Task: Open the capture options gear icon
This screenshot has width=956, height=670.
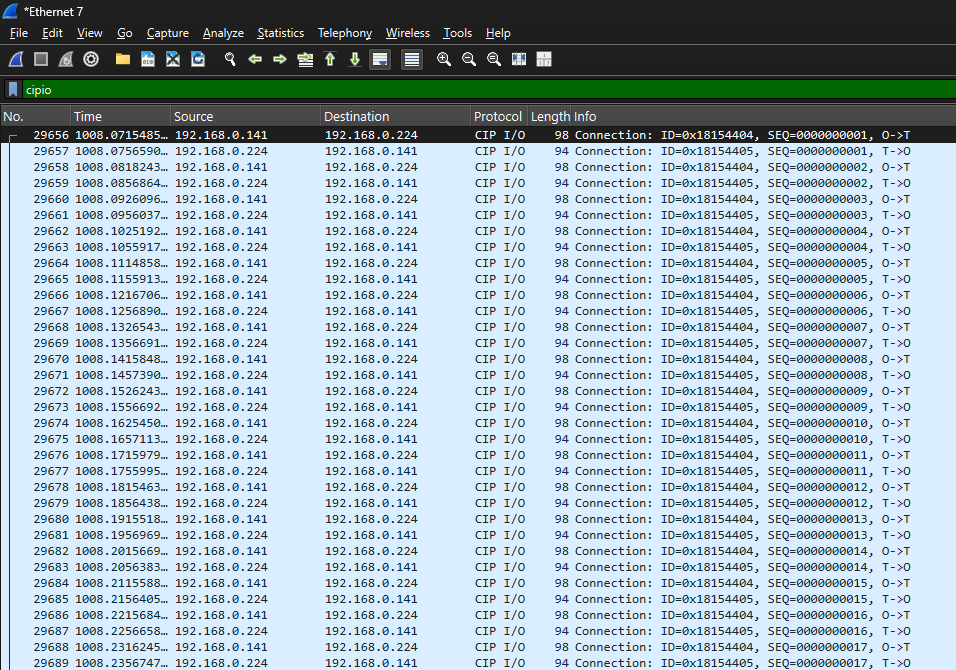Action: (x=91, y=59)
